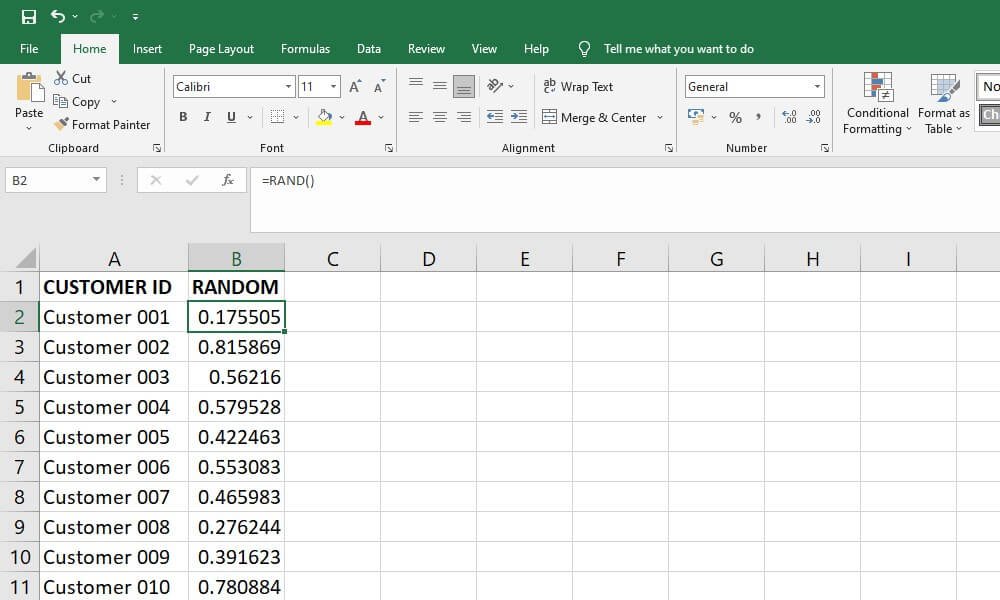Apply Percent number style

[735, 117]
